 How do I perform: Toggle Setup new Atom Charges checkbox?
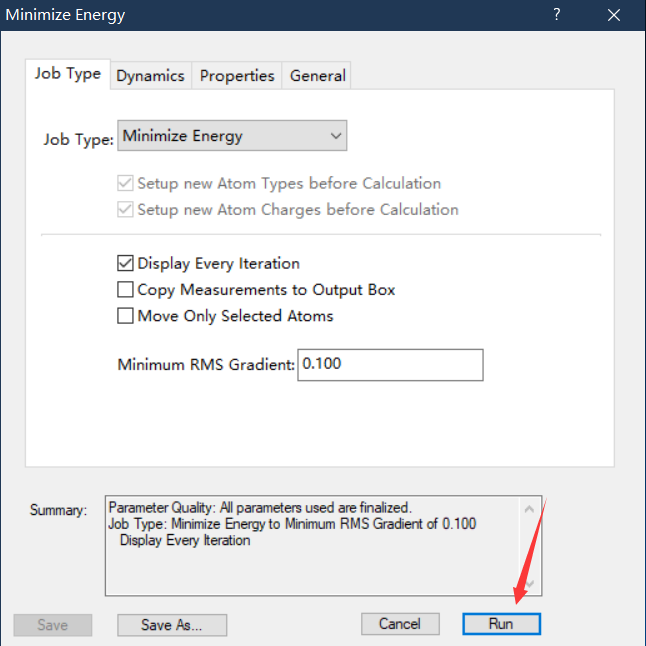[125, 210]
